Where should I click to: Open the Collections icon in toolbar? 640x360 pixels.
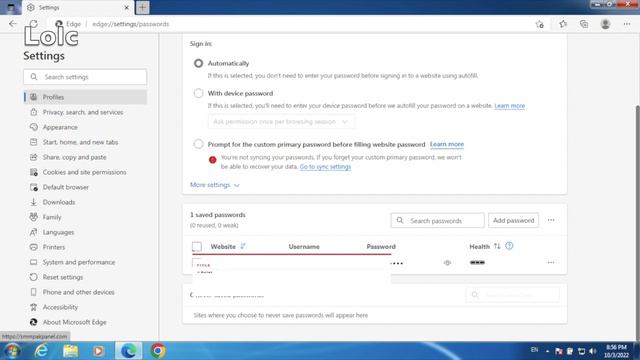584,24
